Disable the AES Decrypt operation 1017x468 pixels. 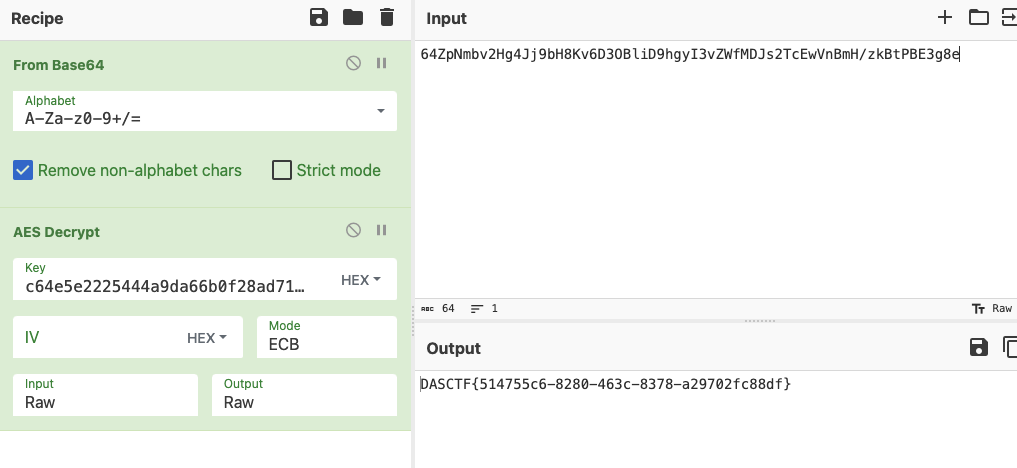pyautogui.click(x=353, y=231)
